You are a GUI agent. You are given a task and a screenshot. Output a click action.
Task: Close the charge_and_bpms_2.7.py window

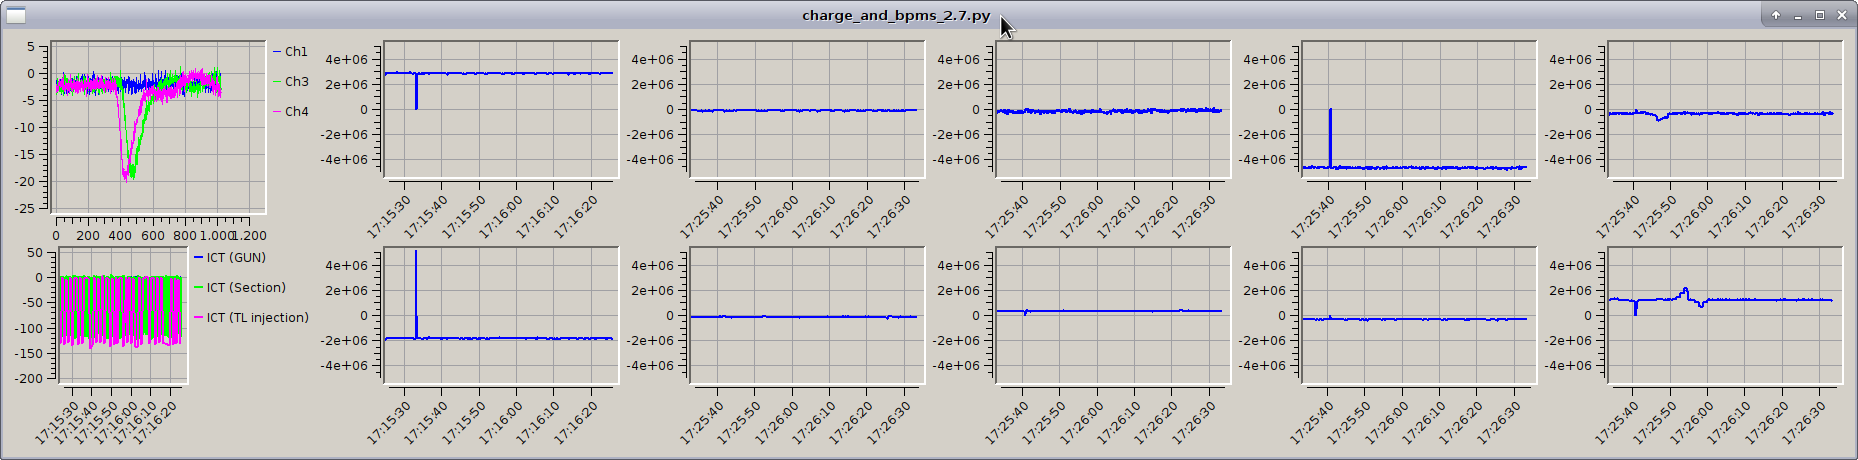coord(1842,15)
